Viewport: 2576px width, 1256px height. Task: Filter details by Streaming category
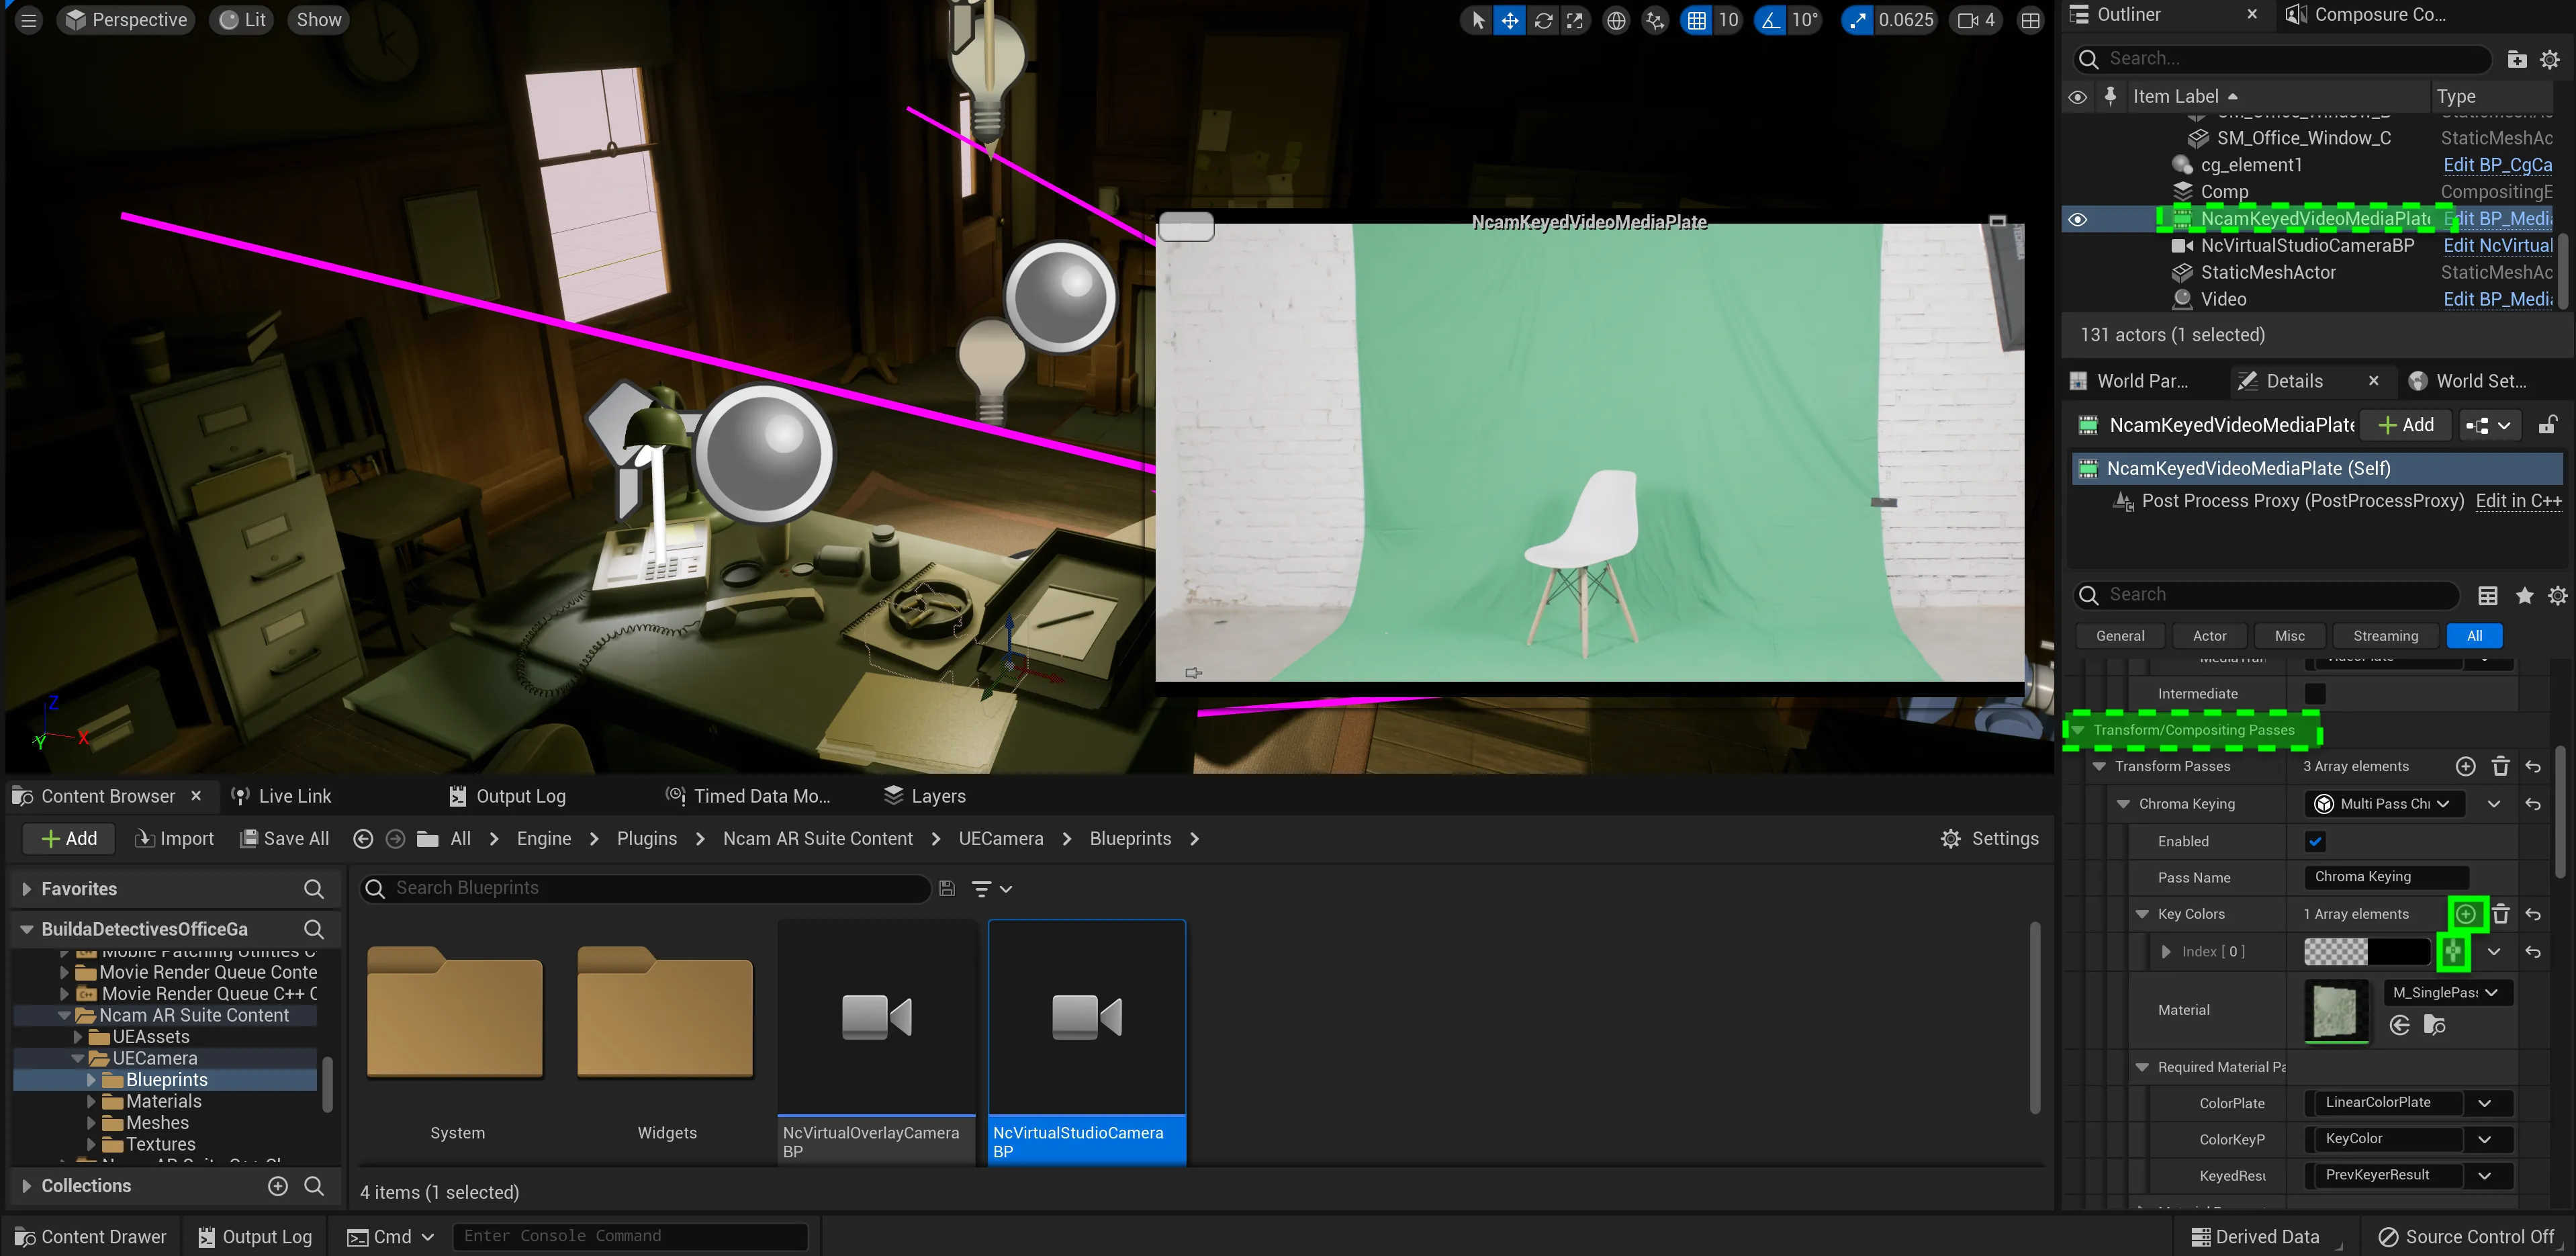pos(2386,636)
